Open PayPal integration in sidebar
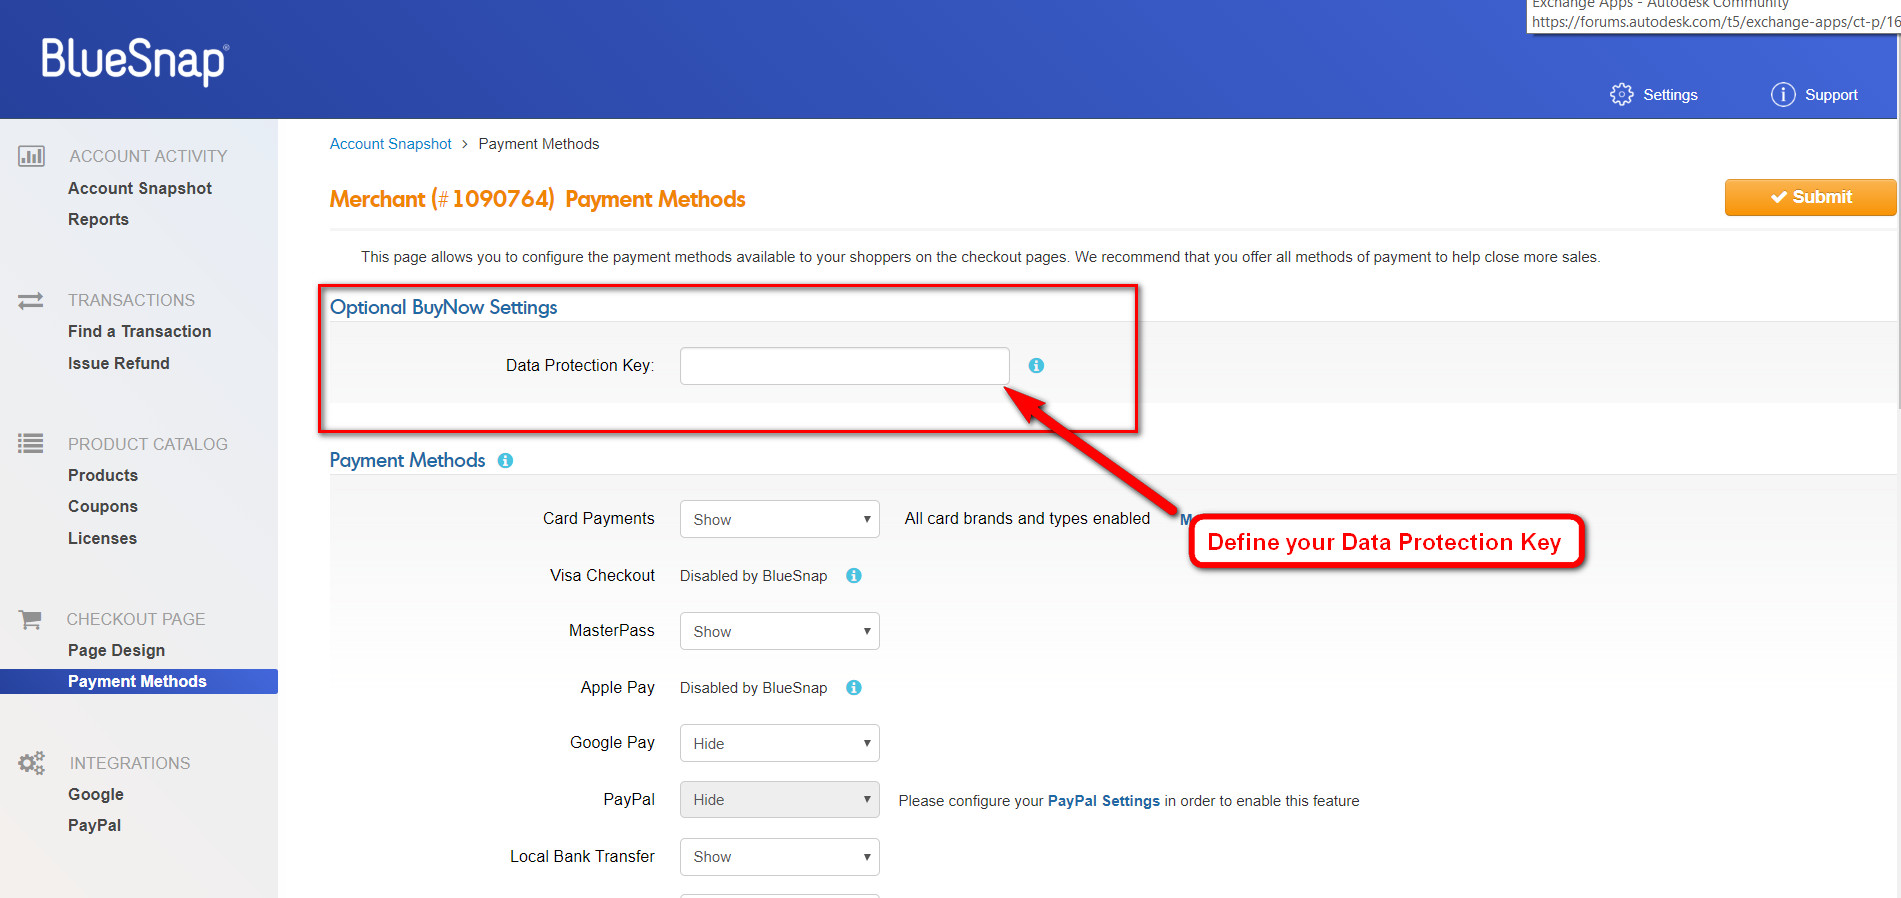 click(94, 825)
